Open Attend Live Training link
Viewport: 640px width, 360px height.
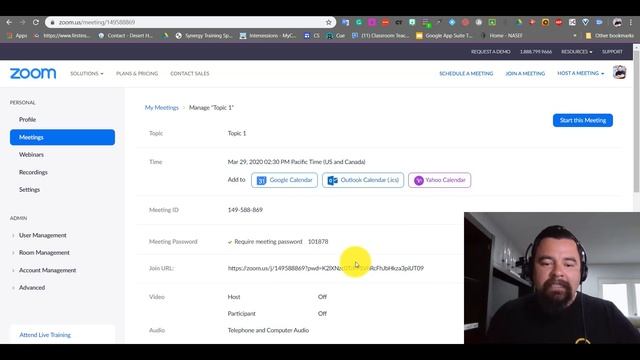(45, 335)
